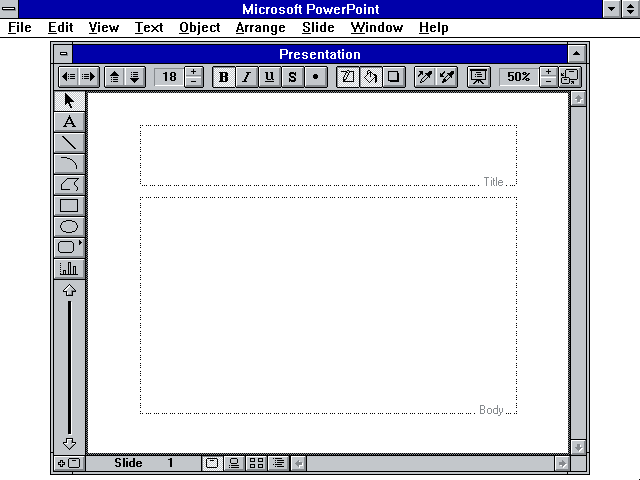This screenshot has height=480, width=640.
Task: Click inside the Body placeholder
Action: click(328, 305)
